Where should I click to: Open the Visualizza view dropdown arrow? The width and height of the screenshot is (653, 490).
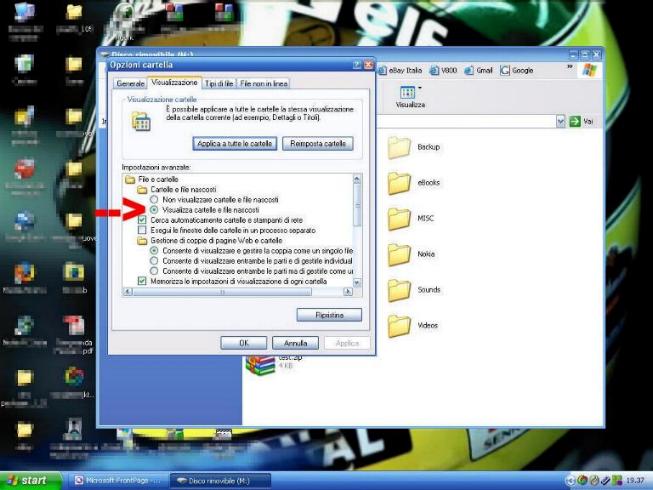[x=419, y=88]
